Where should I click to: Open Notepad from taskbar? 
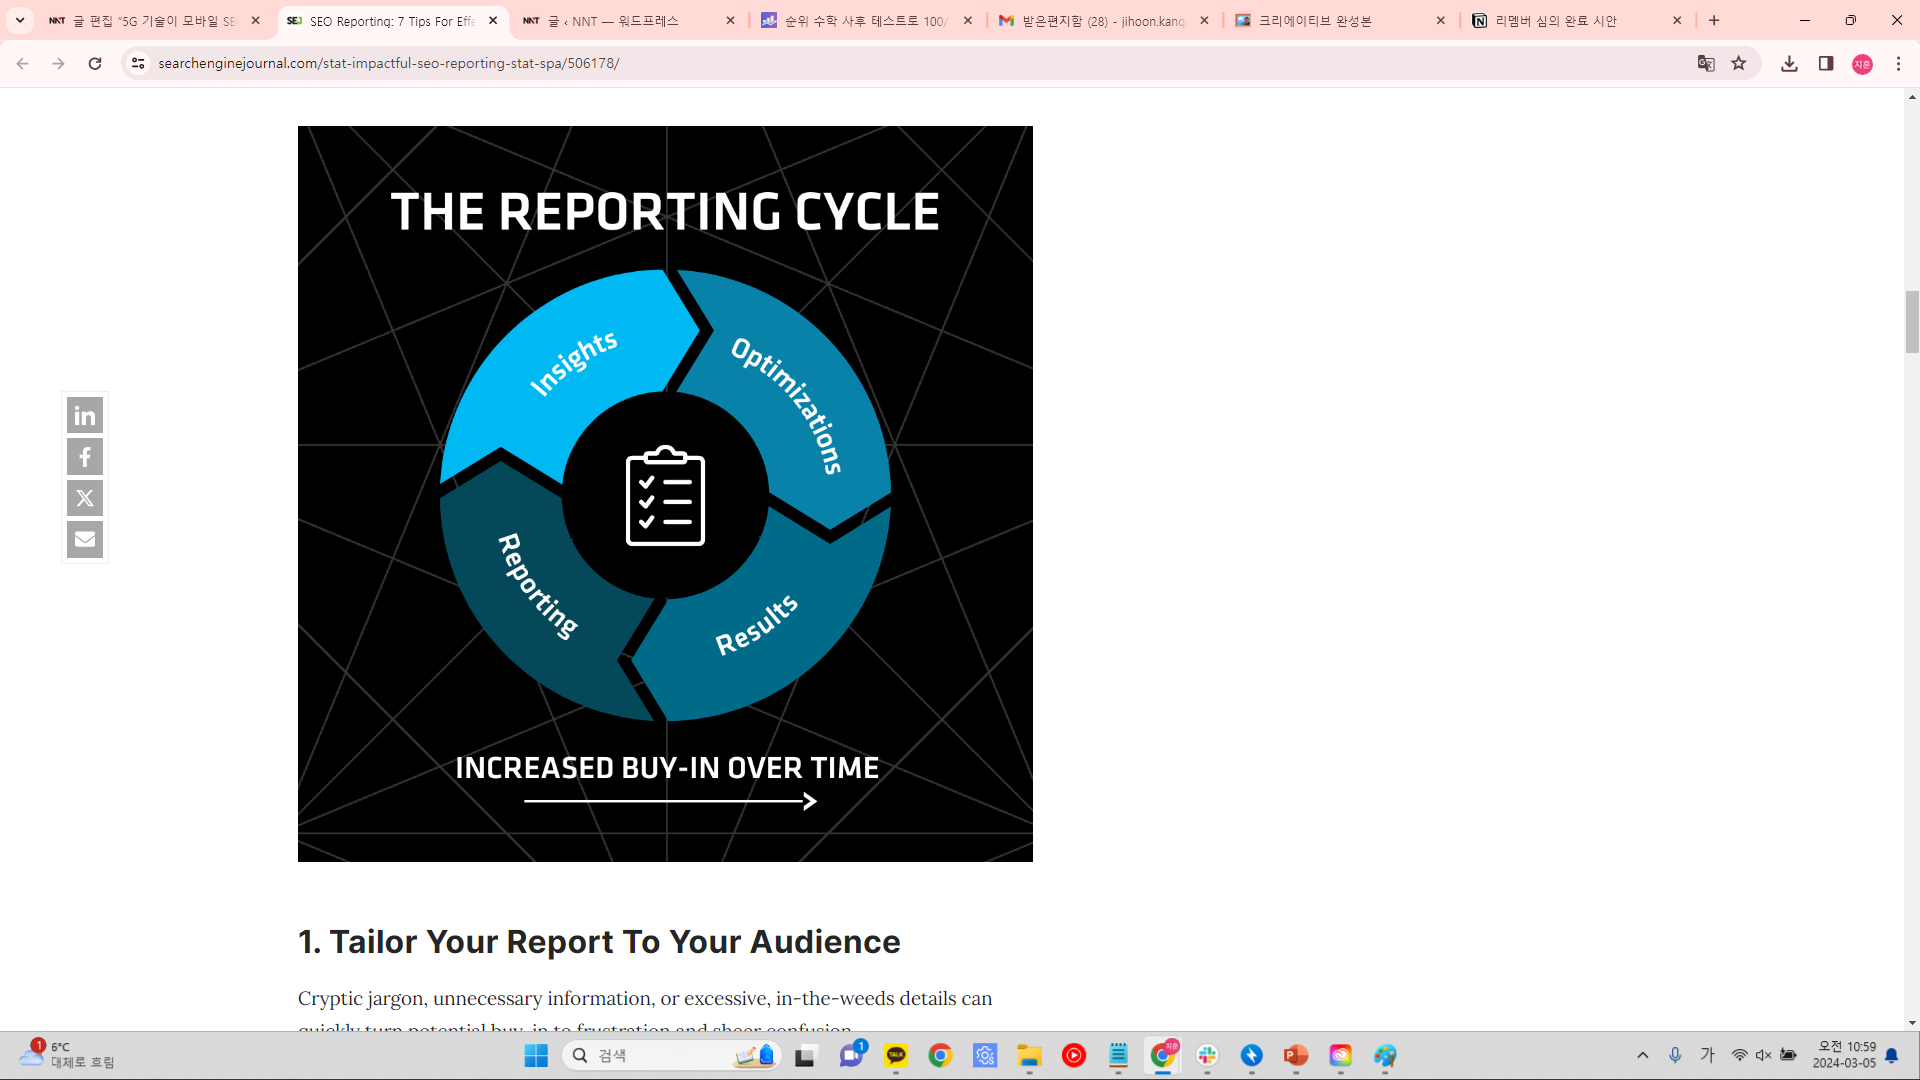[1118, 1056]
